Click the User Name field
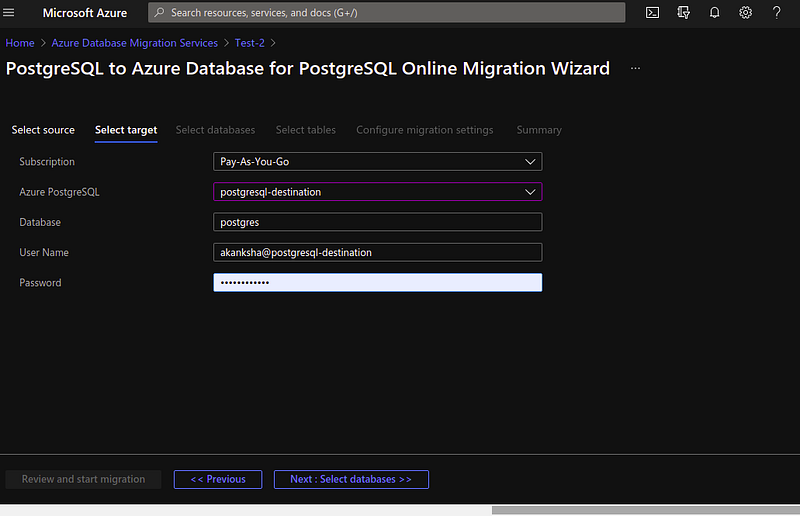The image size is (800, 516). click(x=378, y=253)
